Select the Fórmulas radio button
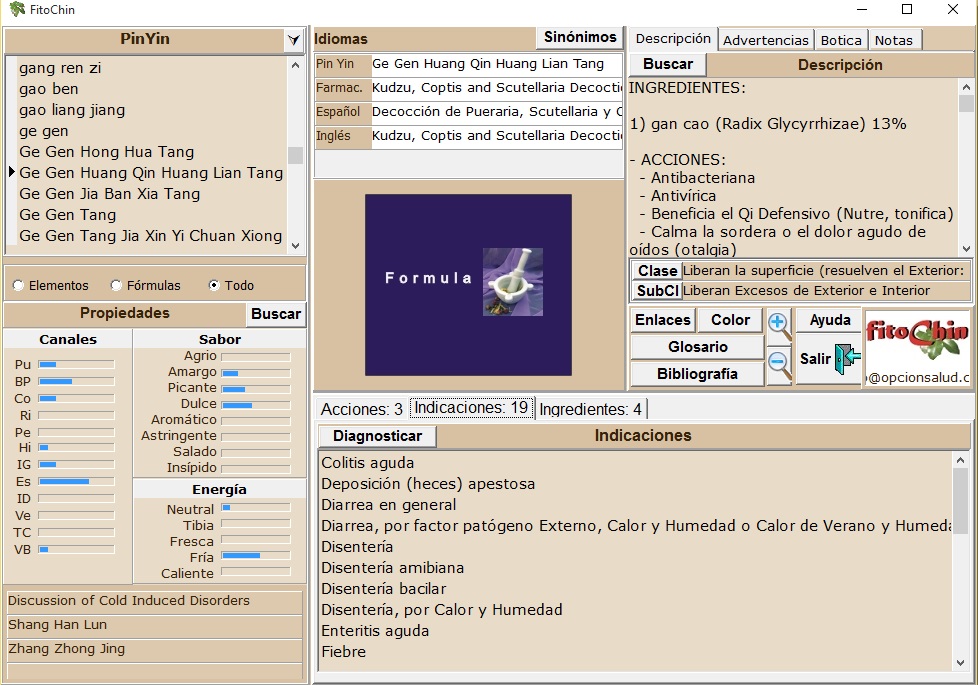 [x=116, y=285]
